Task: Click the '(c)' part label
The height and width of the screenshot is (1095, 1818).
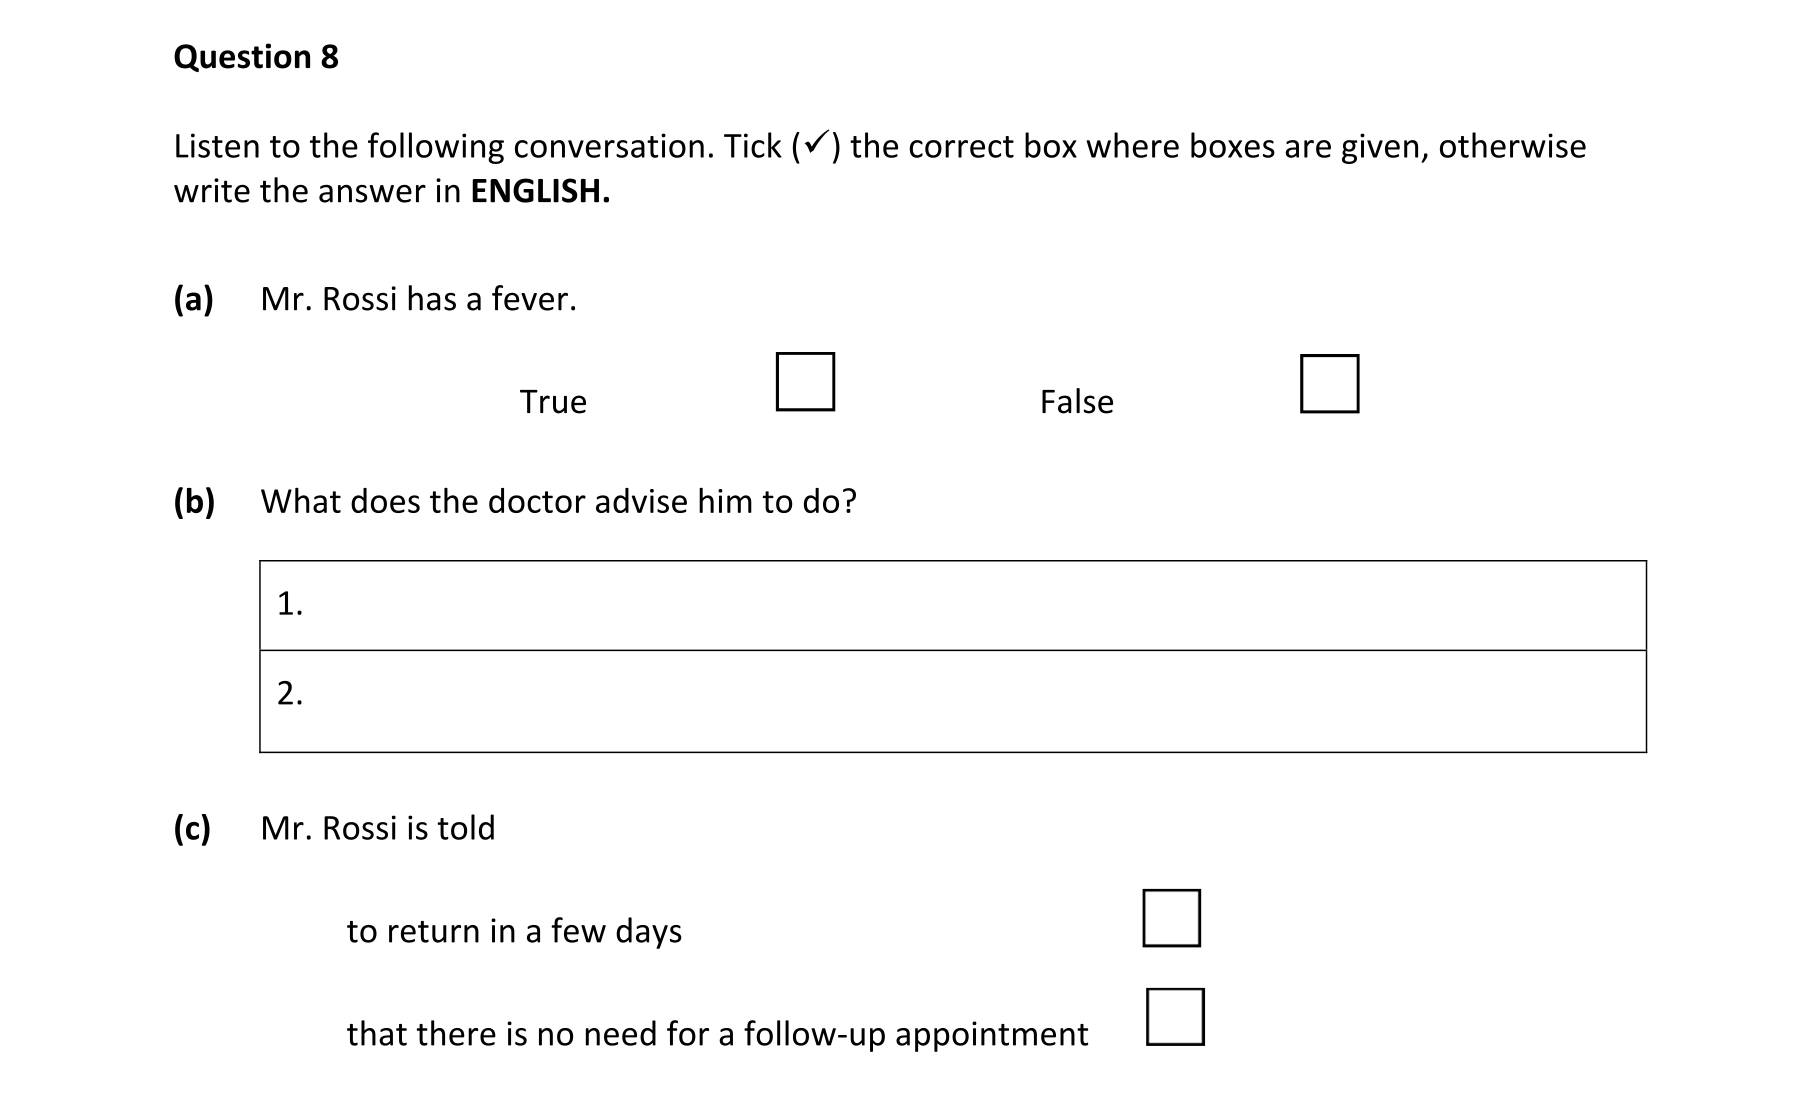Action: tap(192, 828)
